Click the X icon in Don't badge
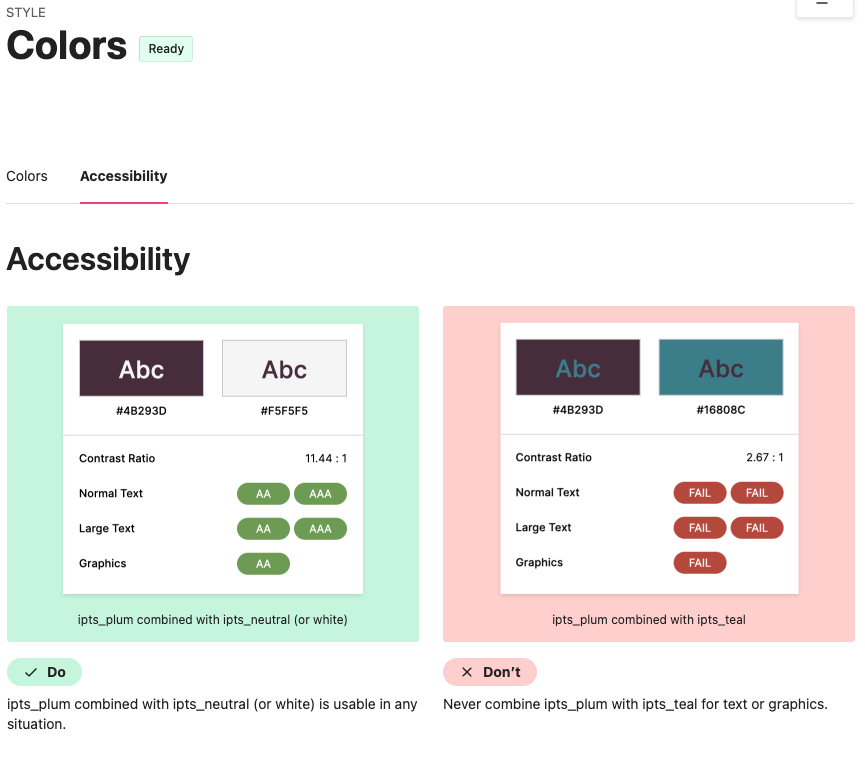Image resolution: width=865 pixels, height=757 pixels. pos(466,672)
